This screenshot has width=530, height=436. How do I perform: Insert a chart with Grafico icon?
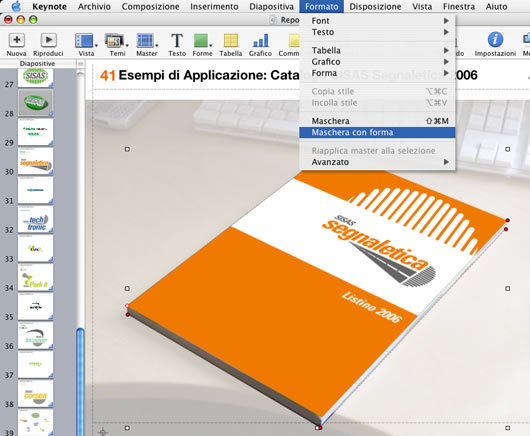click(260, 41)
